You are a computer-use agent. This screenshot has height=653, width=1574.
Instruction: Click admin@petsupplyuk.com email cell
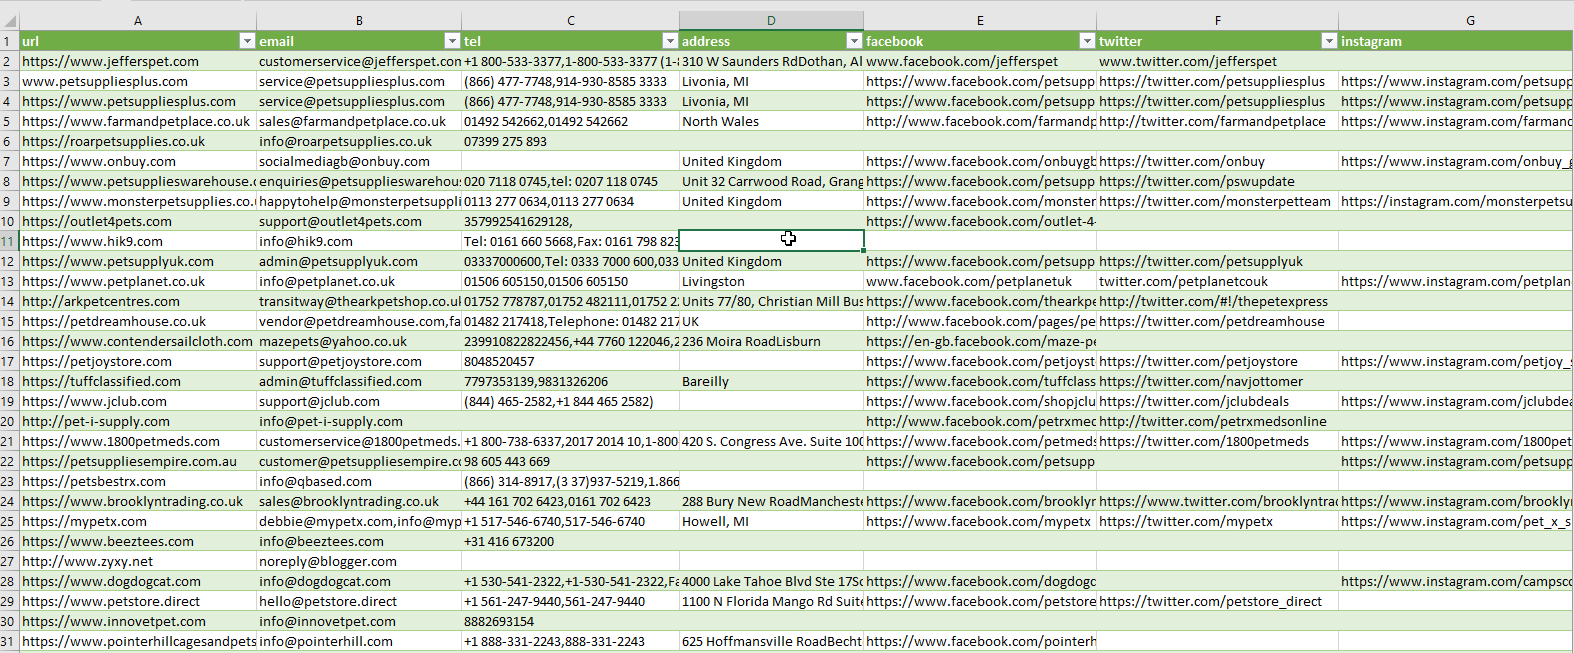pos(359,261)
